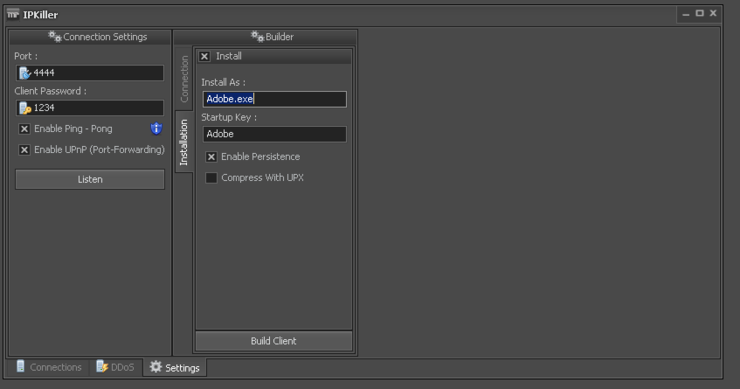
Task: Click the IPKiller app icon in title bar
Action: [x=13, y=15]
